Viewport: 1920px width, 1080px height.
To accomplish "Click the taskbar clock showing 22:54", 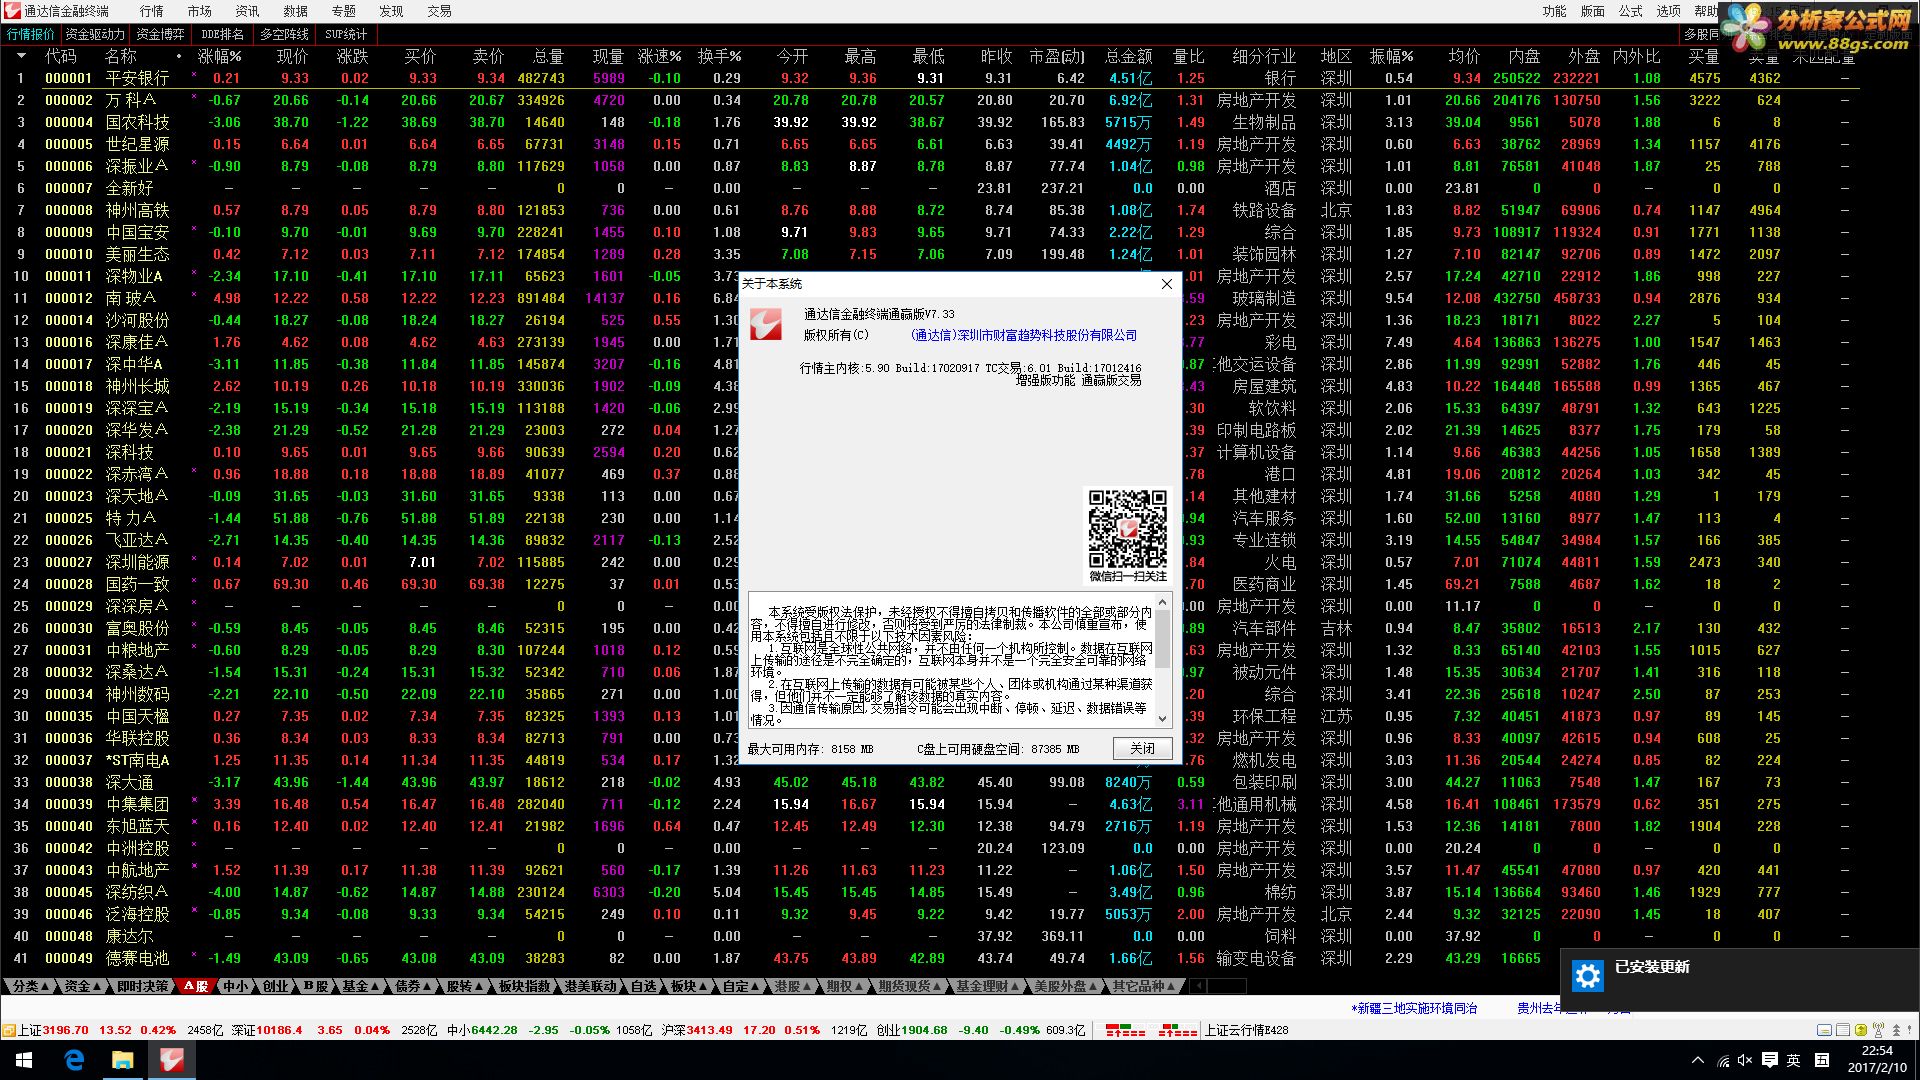I will coord(1876,1060).
